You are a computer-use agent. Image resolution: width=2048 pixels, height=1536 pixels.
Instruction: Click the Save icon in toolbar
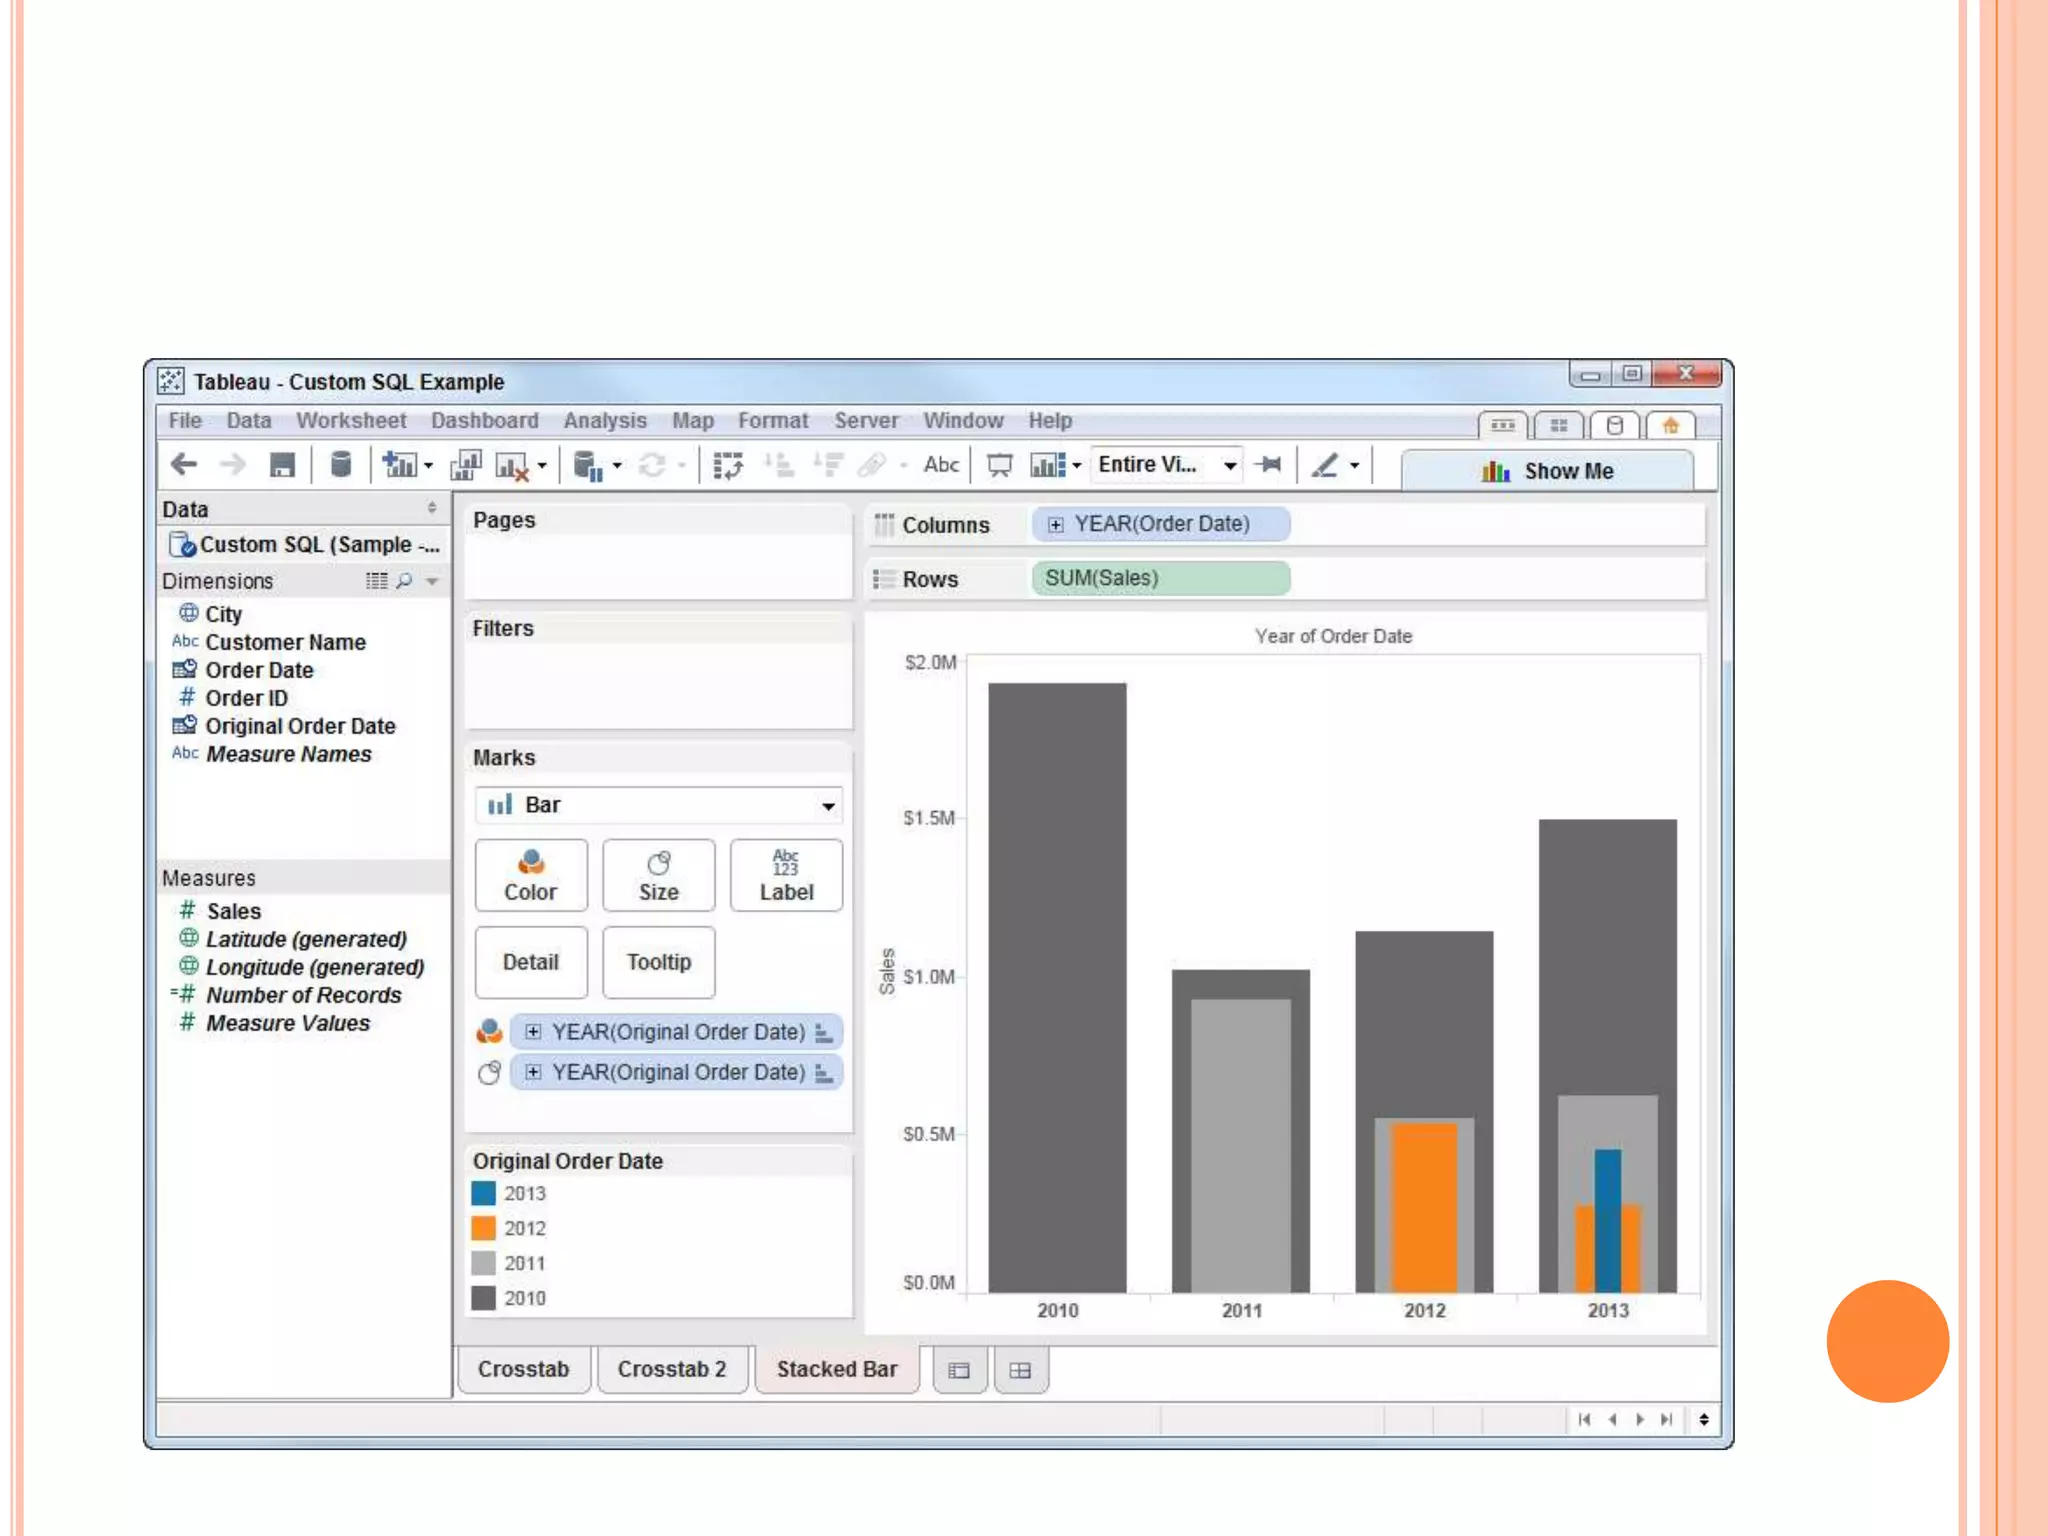[x=282, y=465]
